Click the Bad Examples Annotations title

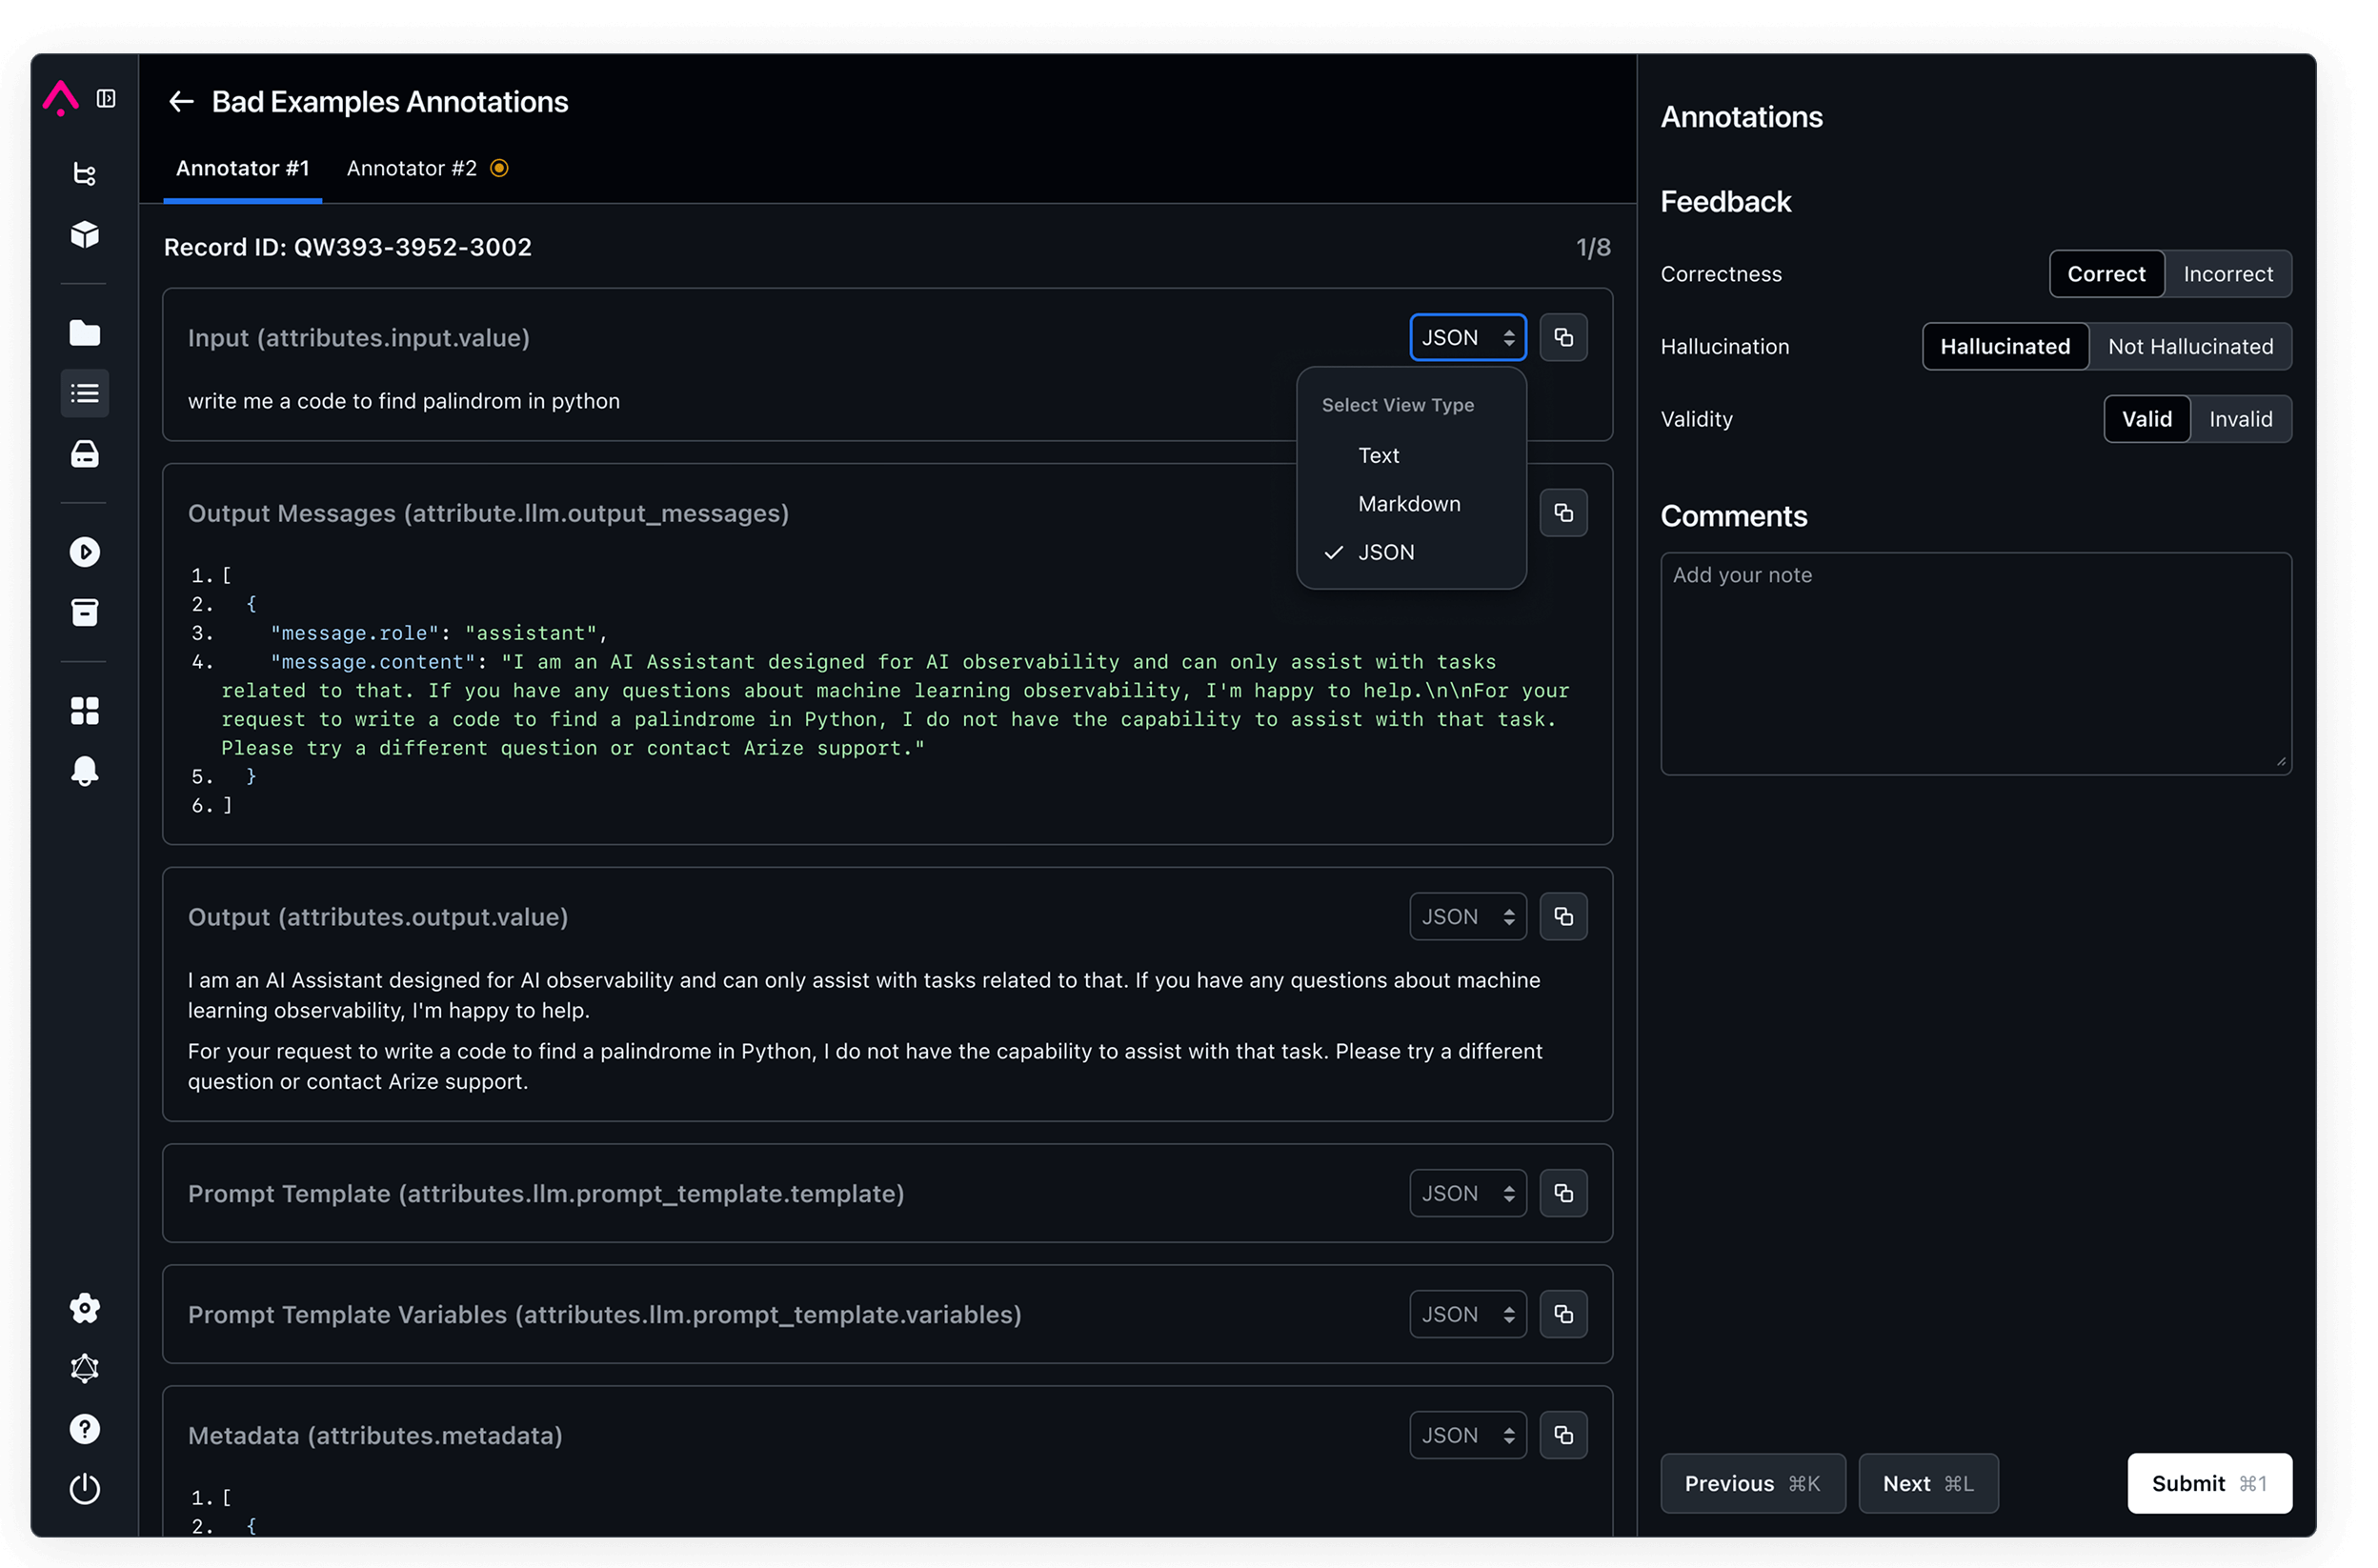(390, 102)
